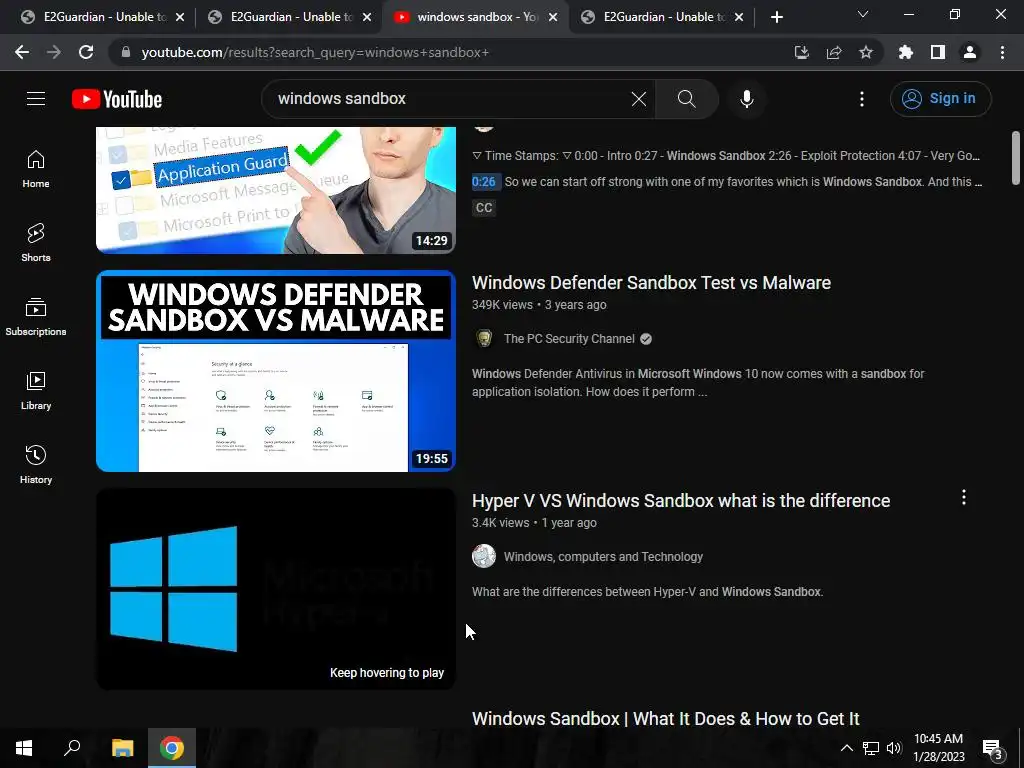This screenshot has width=1024, height=768.
Task: Open the notification center
Action: [993, 748]
